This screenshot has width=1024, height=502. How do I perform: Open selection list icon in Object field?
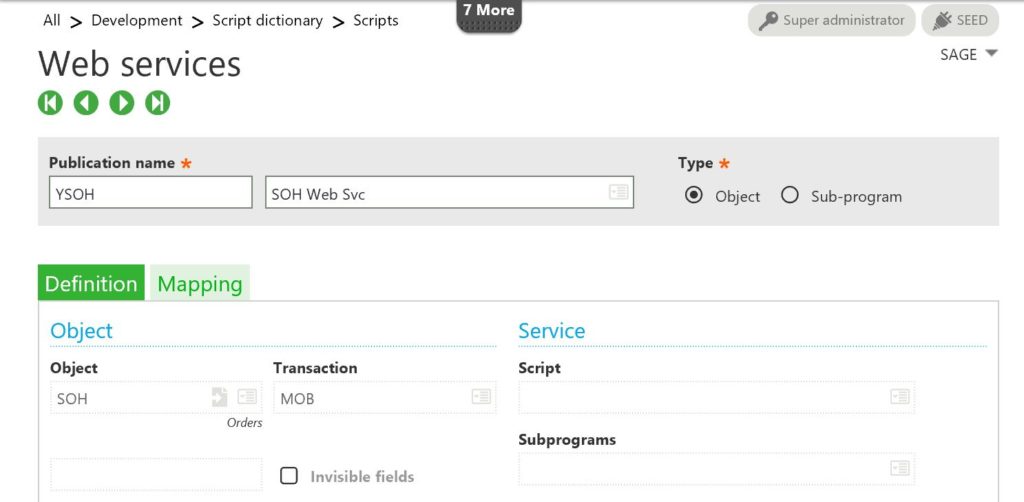[x=247, y=398]
